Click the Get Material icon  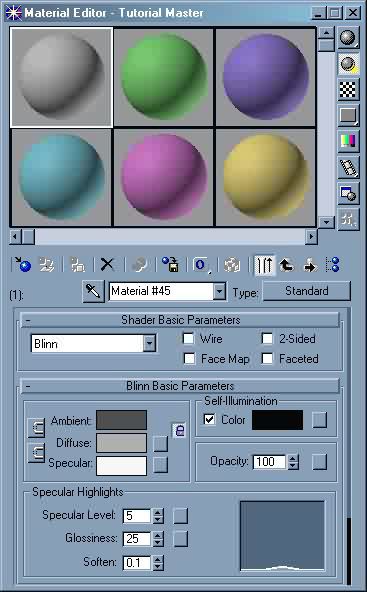22,265
